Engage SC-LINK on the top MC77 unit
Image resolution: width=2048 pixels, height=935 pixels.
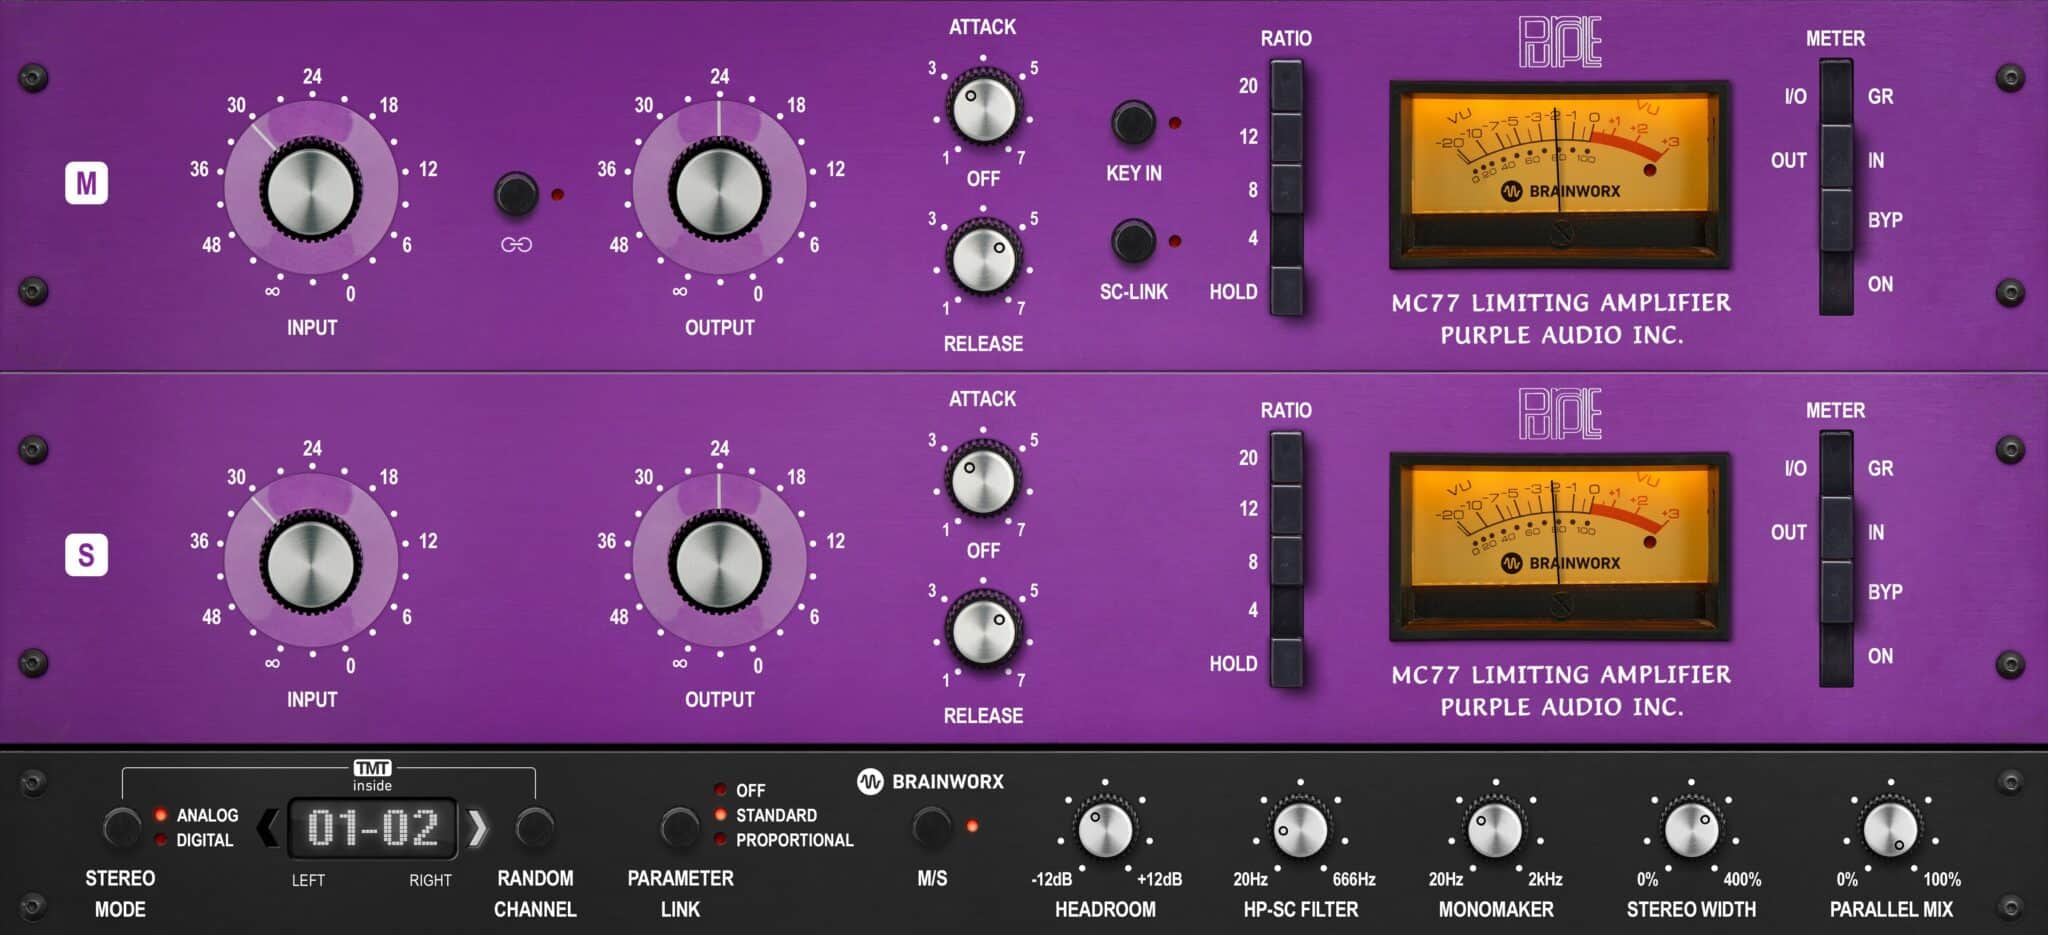(1132, 240)
